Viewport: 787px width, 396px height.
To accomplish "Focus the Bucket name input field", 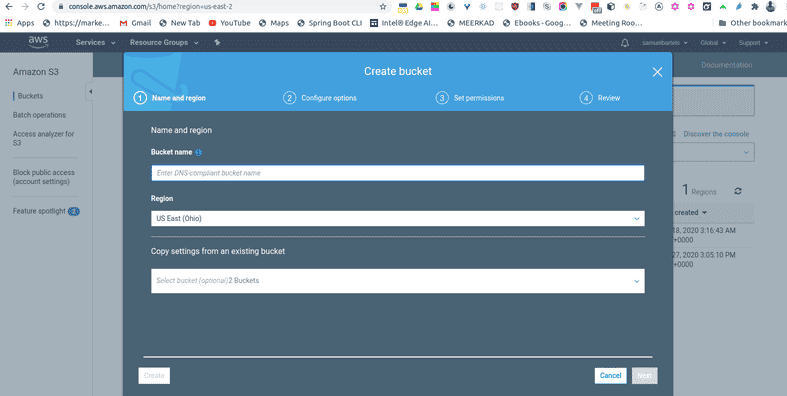I will tap(398, 173).
